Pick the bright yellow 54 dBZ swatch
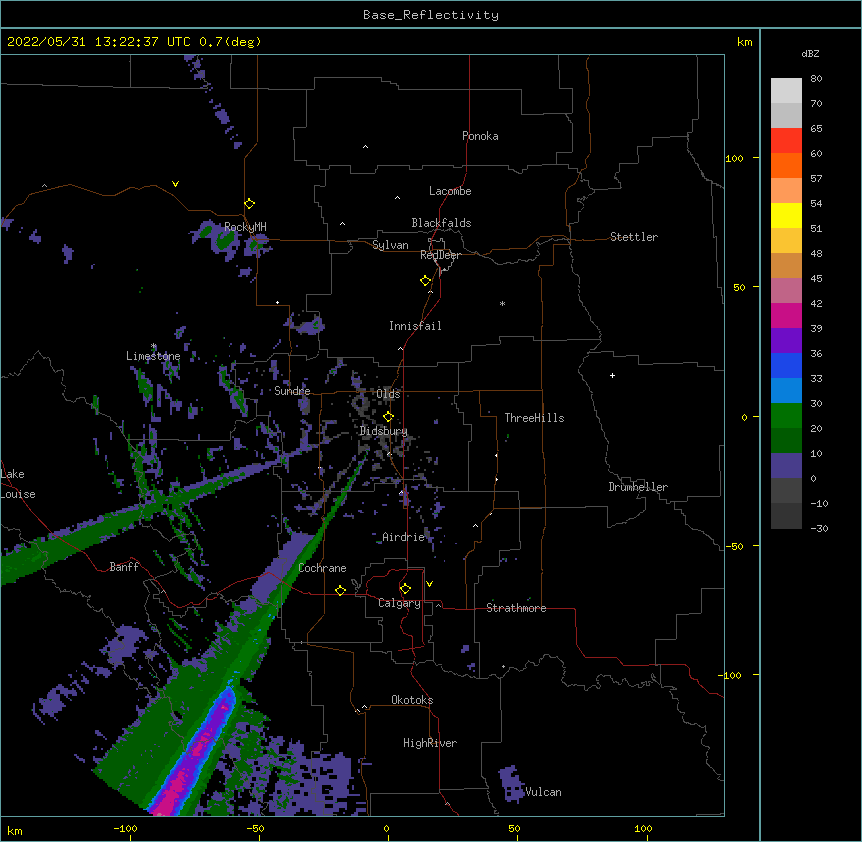 (x=786, y=215)
